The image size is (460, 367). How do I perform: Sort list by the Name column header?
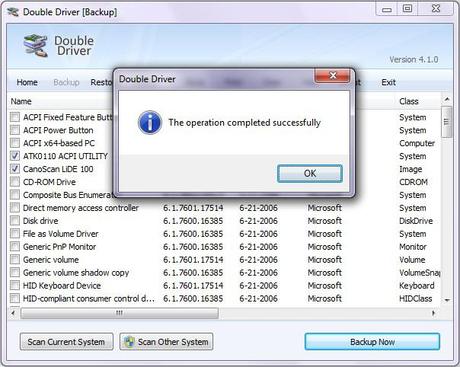tap(21, 101)
